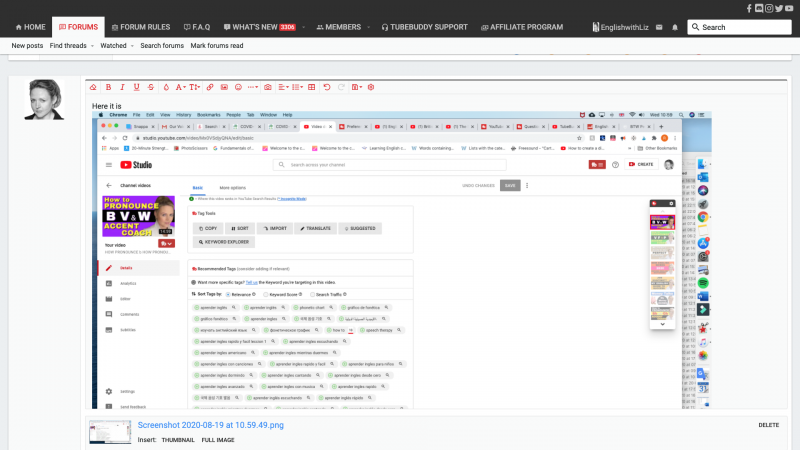Viewport: 800px width, 450px height.
Task: Click the camera media icon
Action: (x=268, y=88)
